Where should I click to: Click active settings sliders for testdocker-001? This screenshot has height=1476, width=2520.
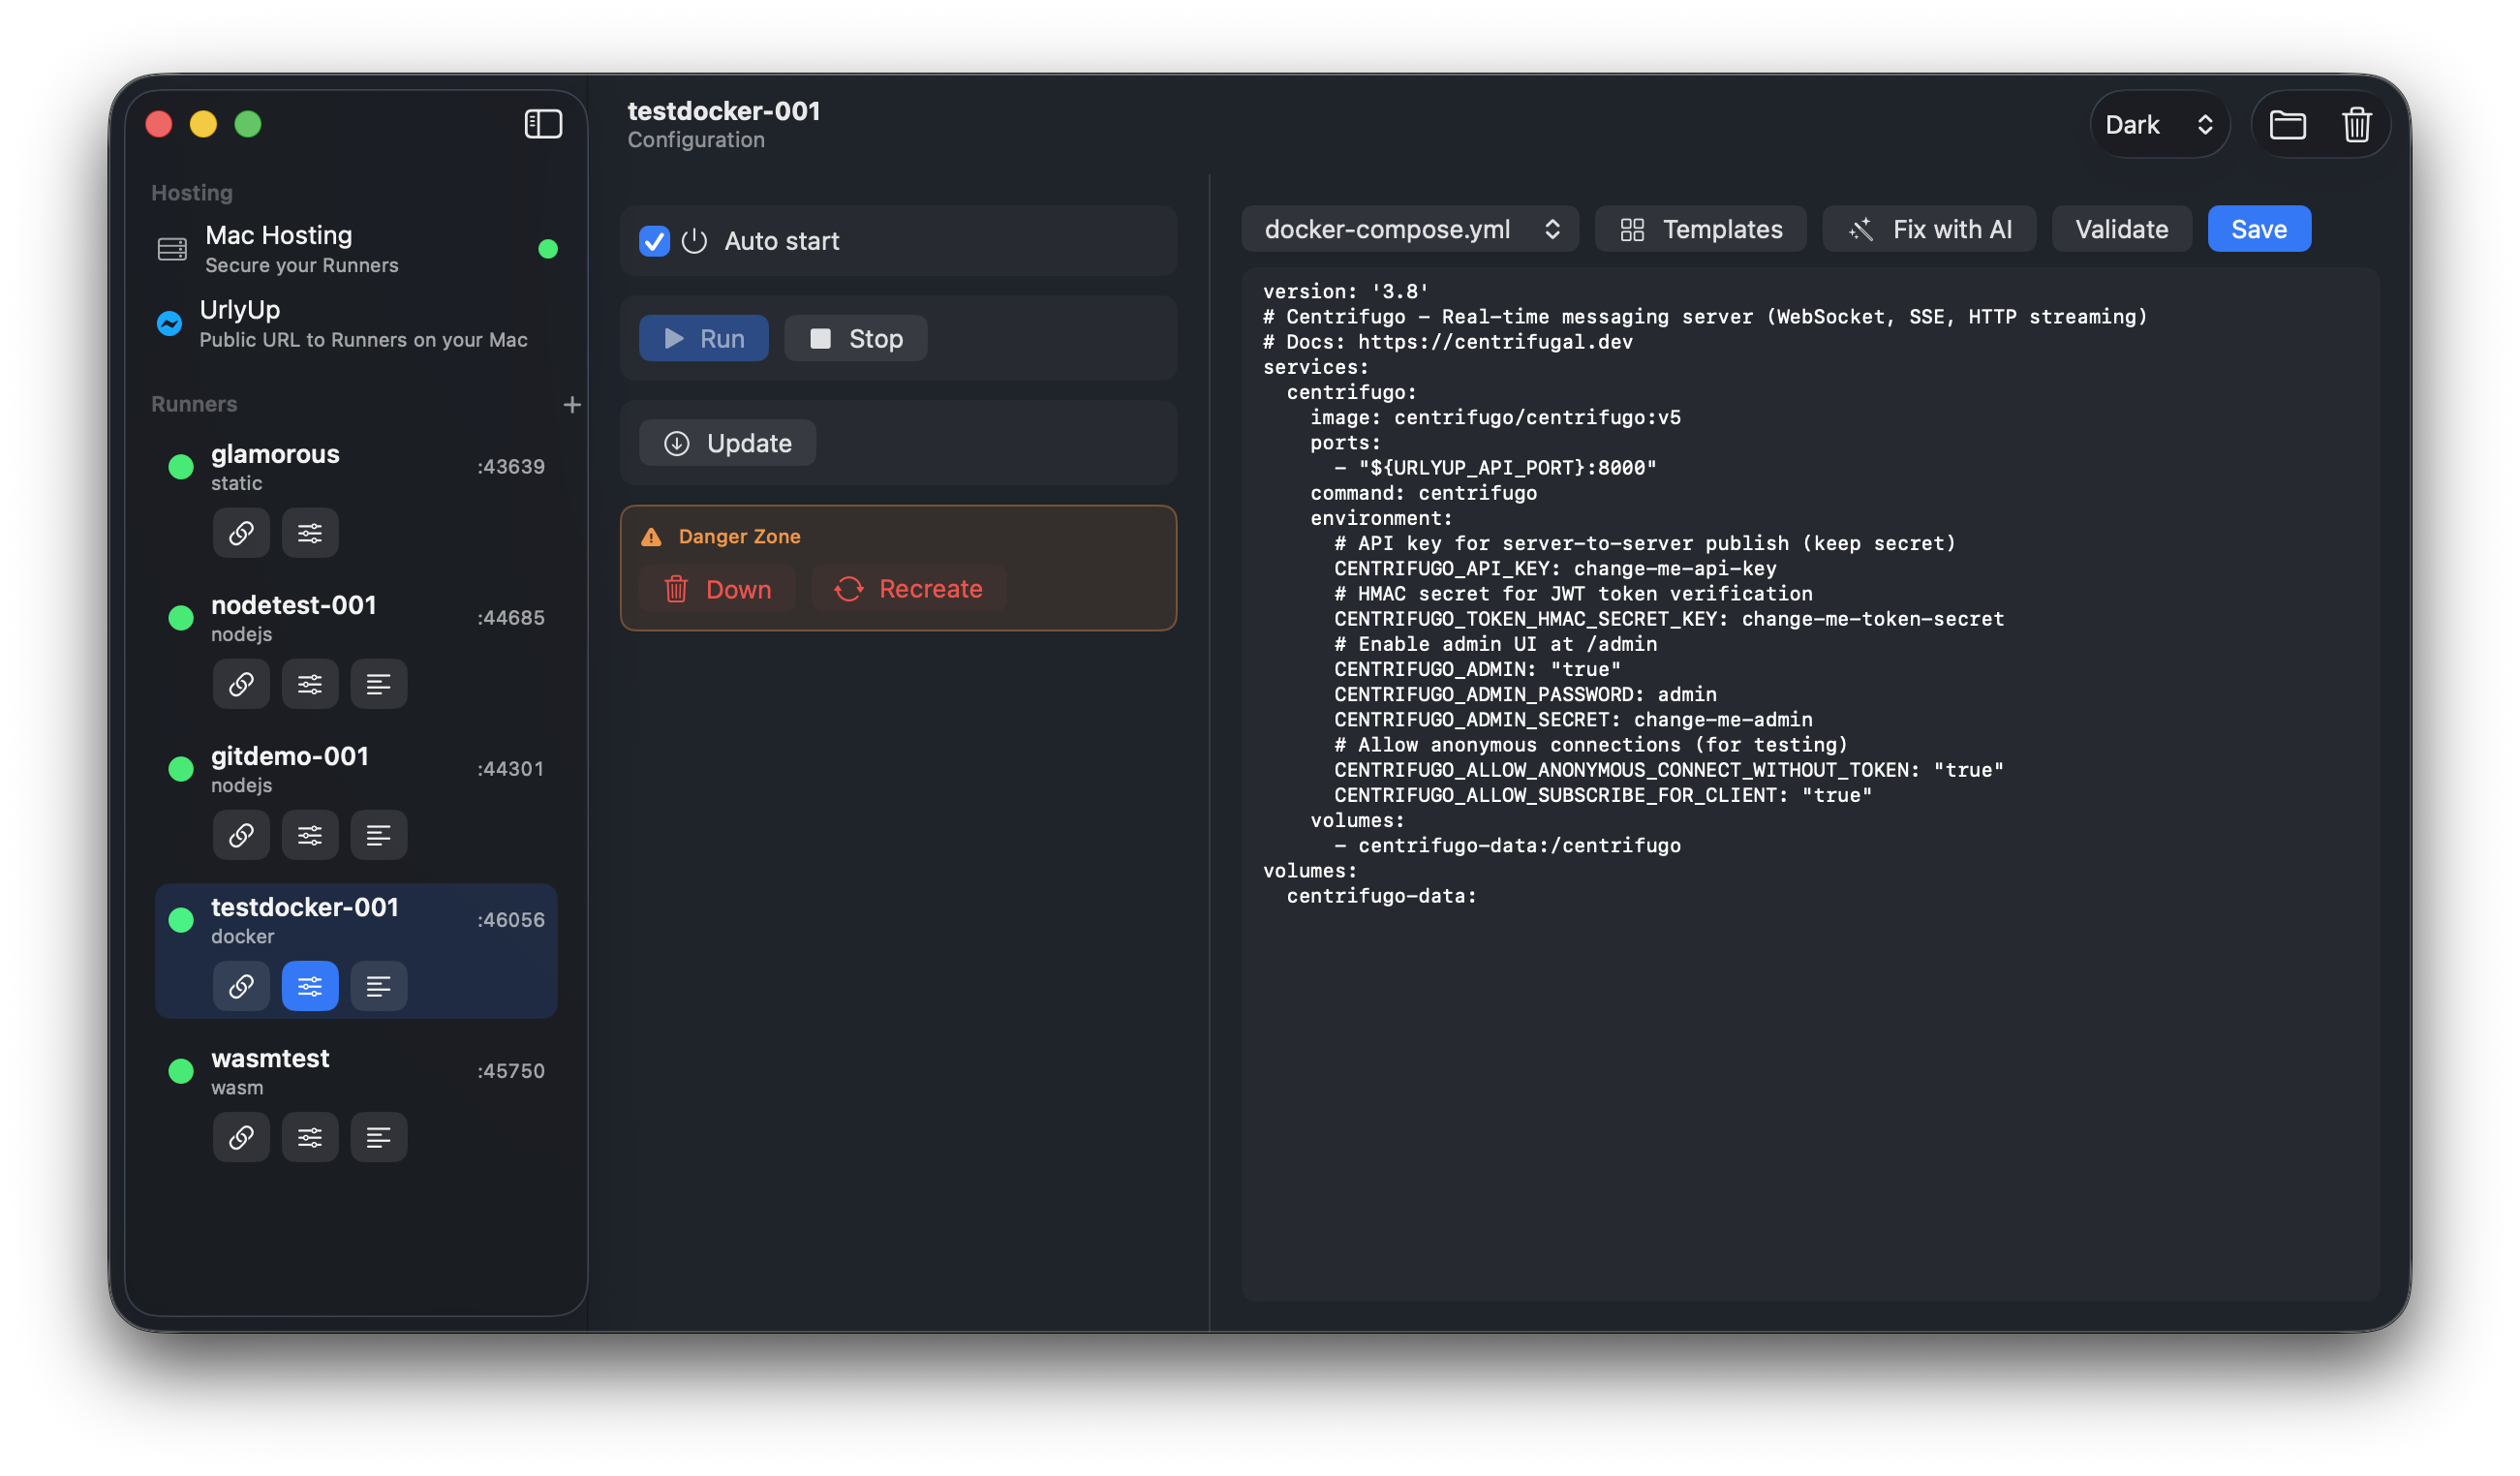[310, 986]
